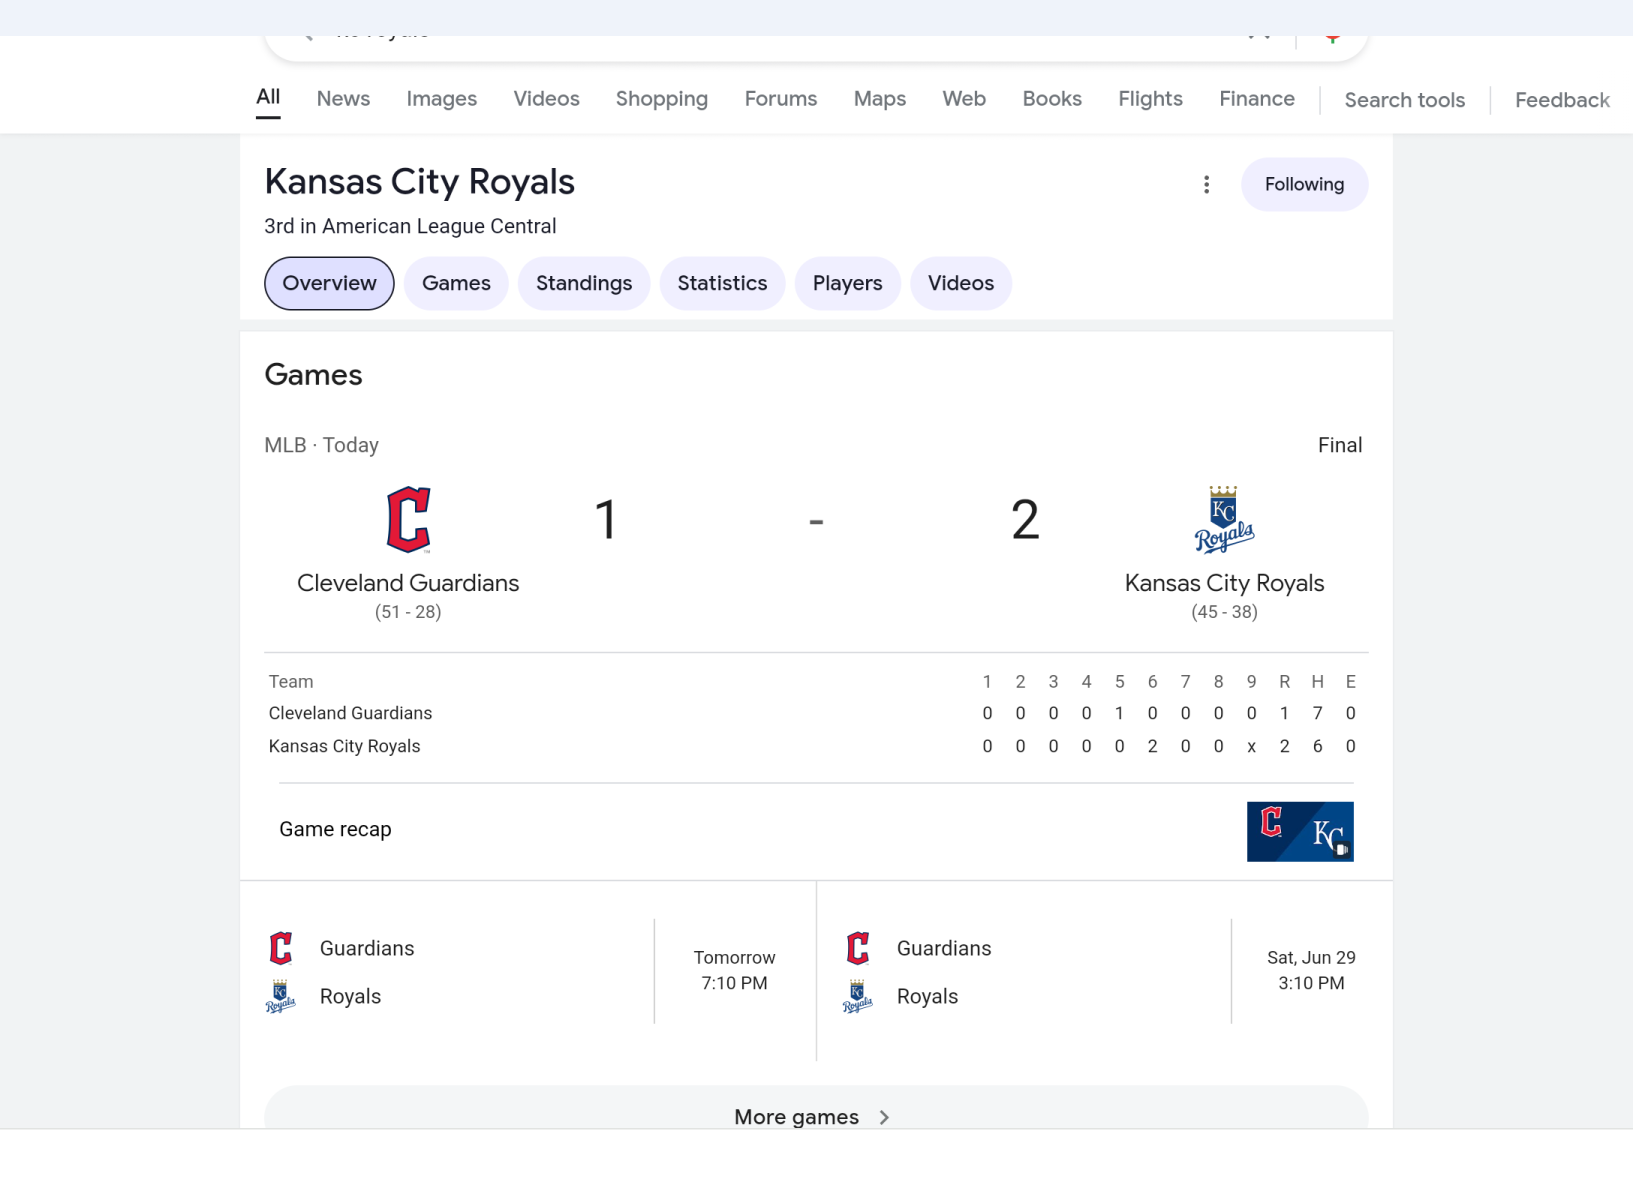The image size is (1633, 1200).
Task: Open the Players chip
Action: tap(847, 283)
